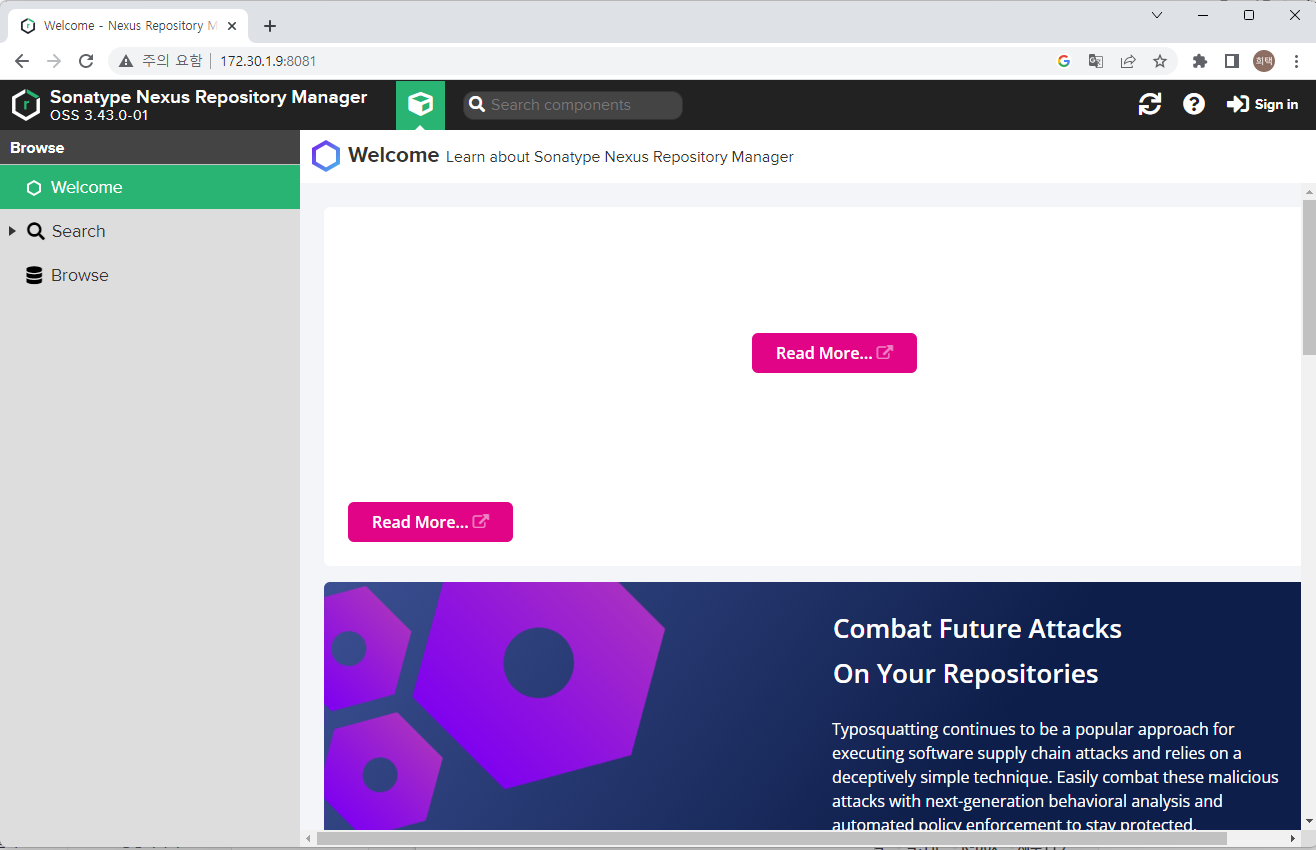Click the Browse sidebar header
The width and height of the screenshot is (1316, 850).
pyautogui.click(x=150, y=147)
